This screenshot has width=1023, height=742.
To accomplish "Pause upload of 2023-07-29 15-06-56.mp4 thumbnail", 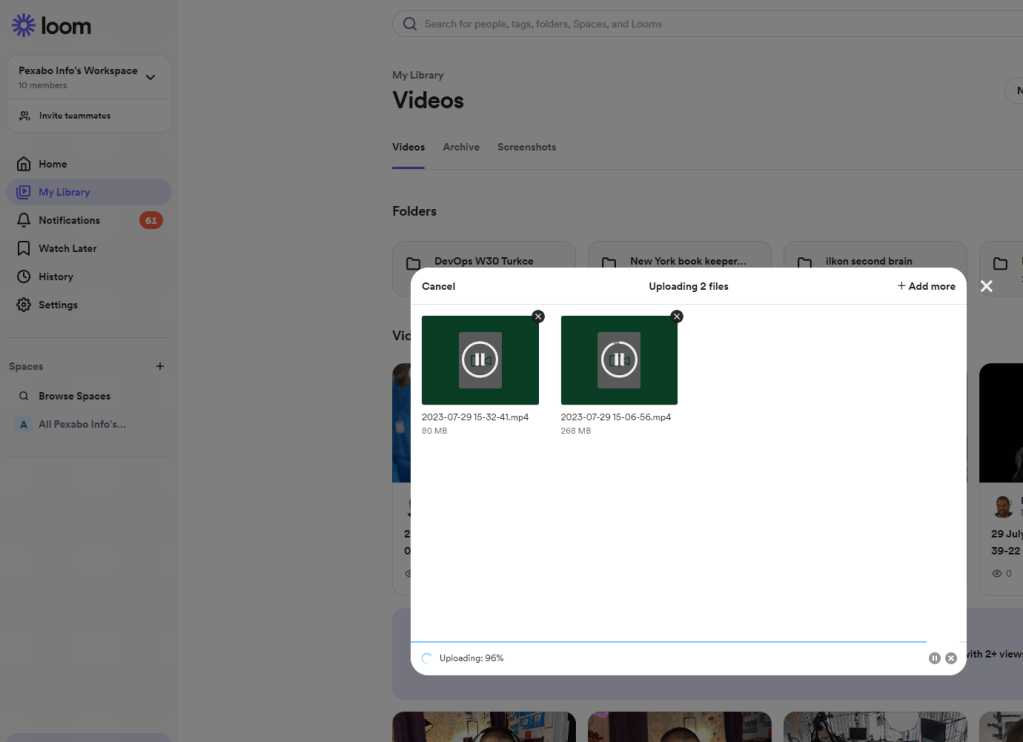I will click(619, 360).
